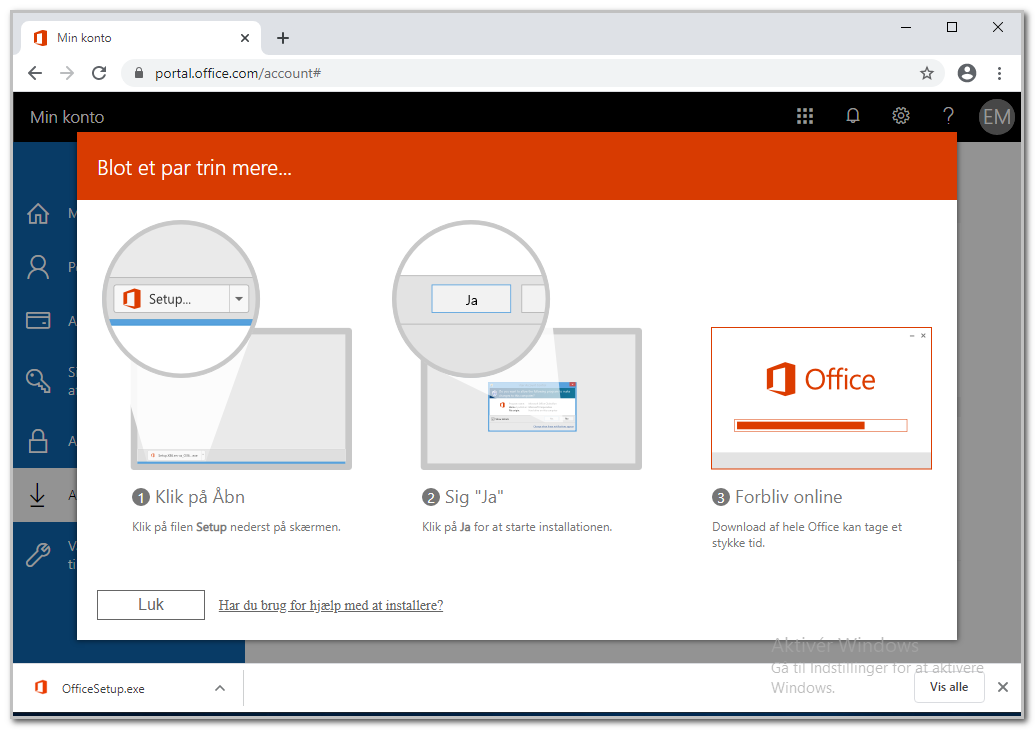Click the 'Sig "Ja"' heading
Viewport: 1035px width, 730px height.
pos(474,497)
